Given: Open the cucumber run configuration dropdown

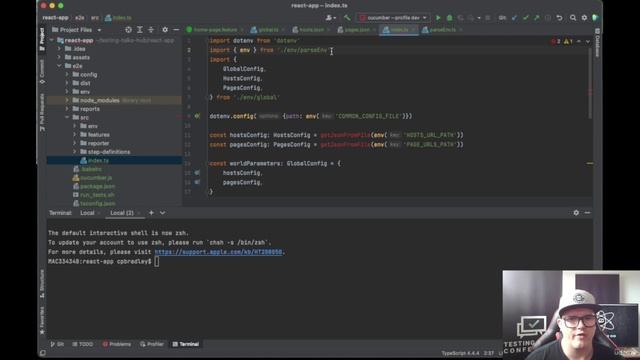Looking at the screenshot, I should tap(393, 18).
